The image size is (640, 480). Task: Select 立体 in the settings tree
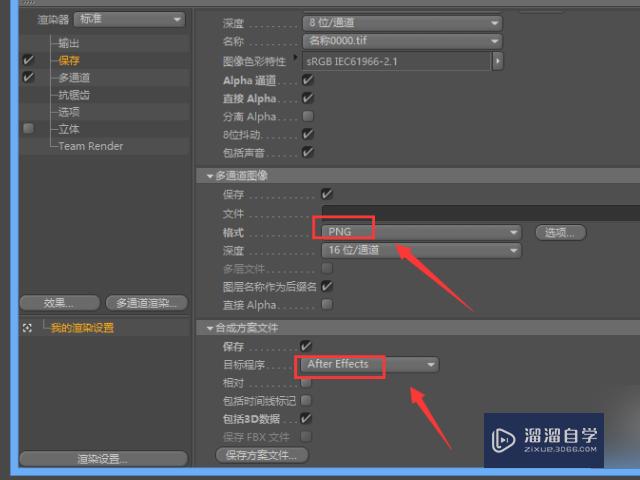click(x=69, y=129)
